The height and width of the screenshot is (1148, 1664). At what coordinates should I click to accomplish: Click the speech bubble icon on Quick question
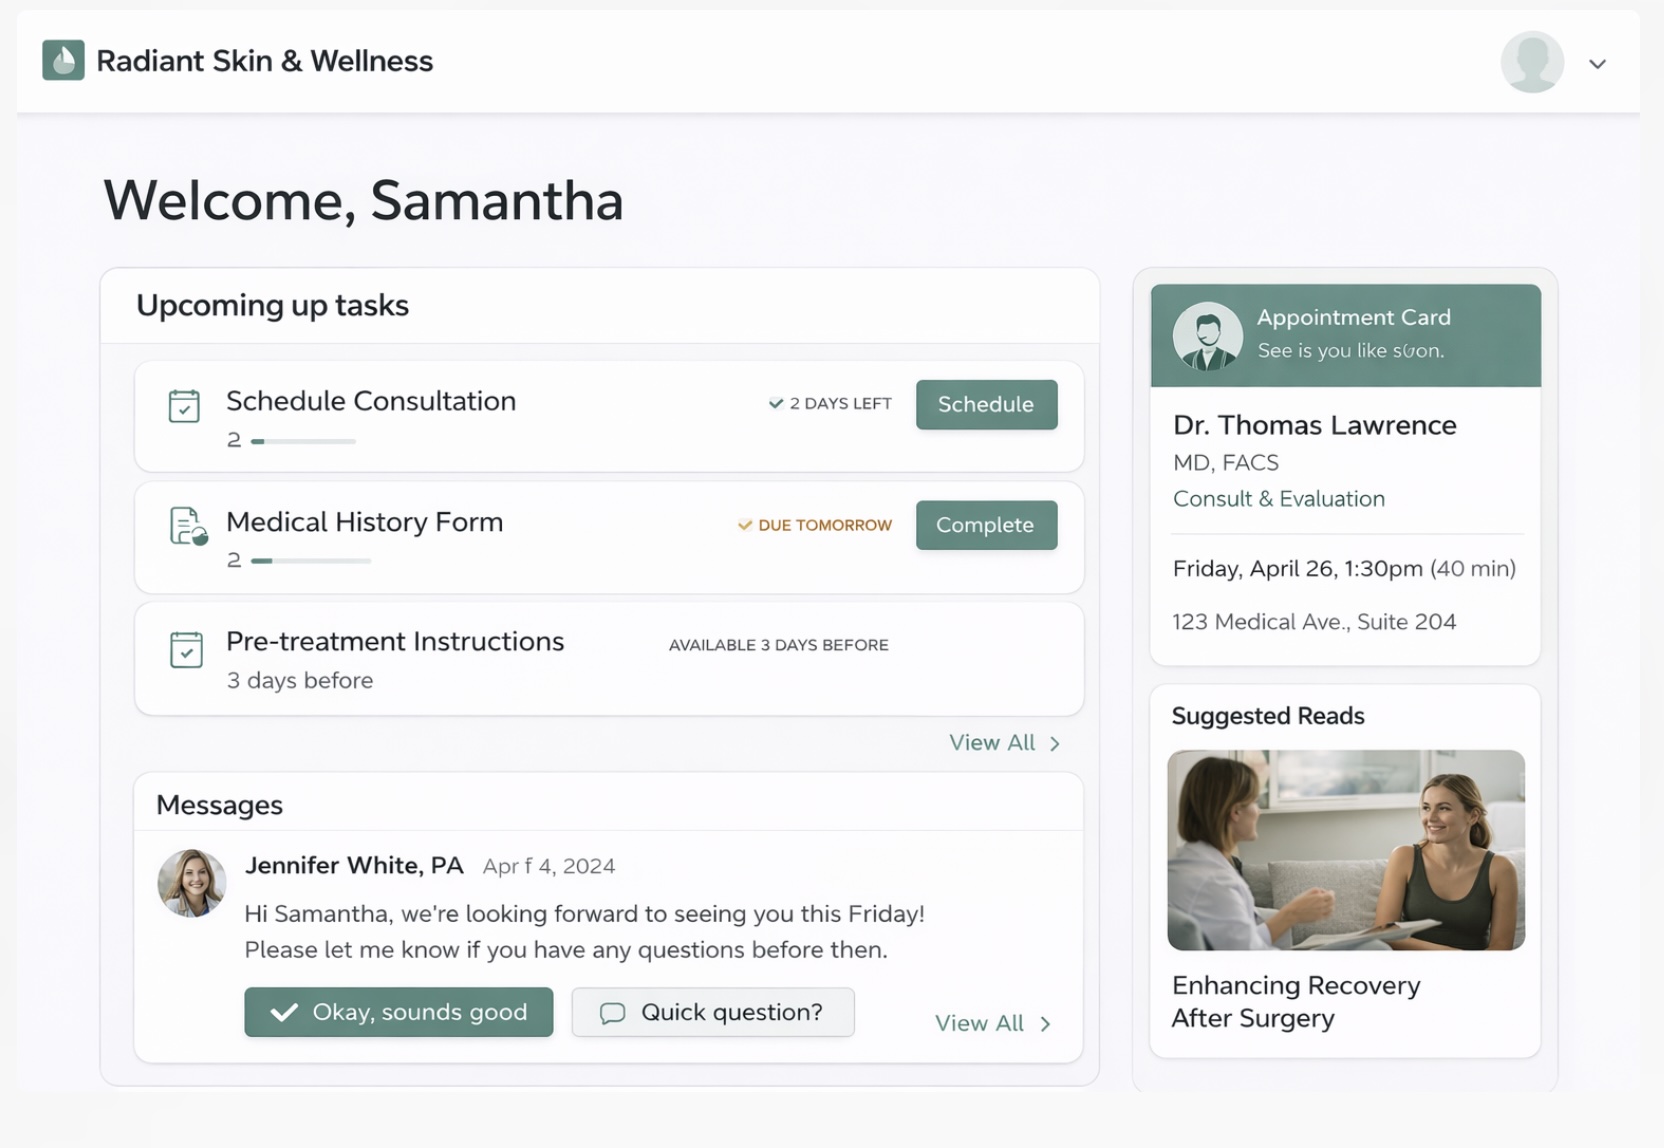tap(612, 1012)
